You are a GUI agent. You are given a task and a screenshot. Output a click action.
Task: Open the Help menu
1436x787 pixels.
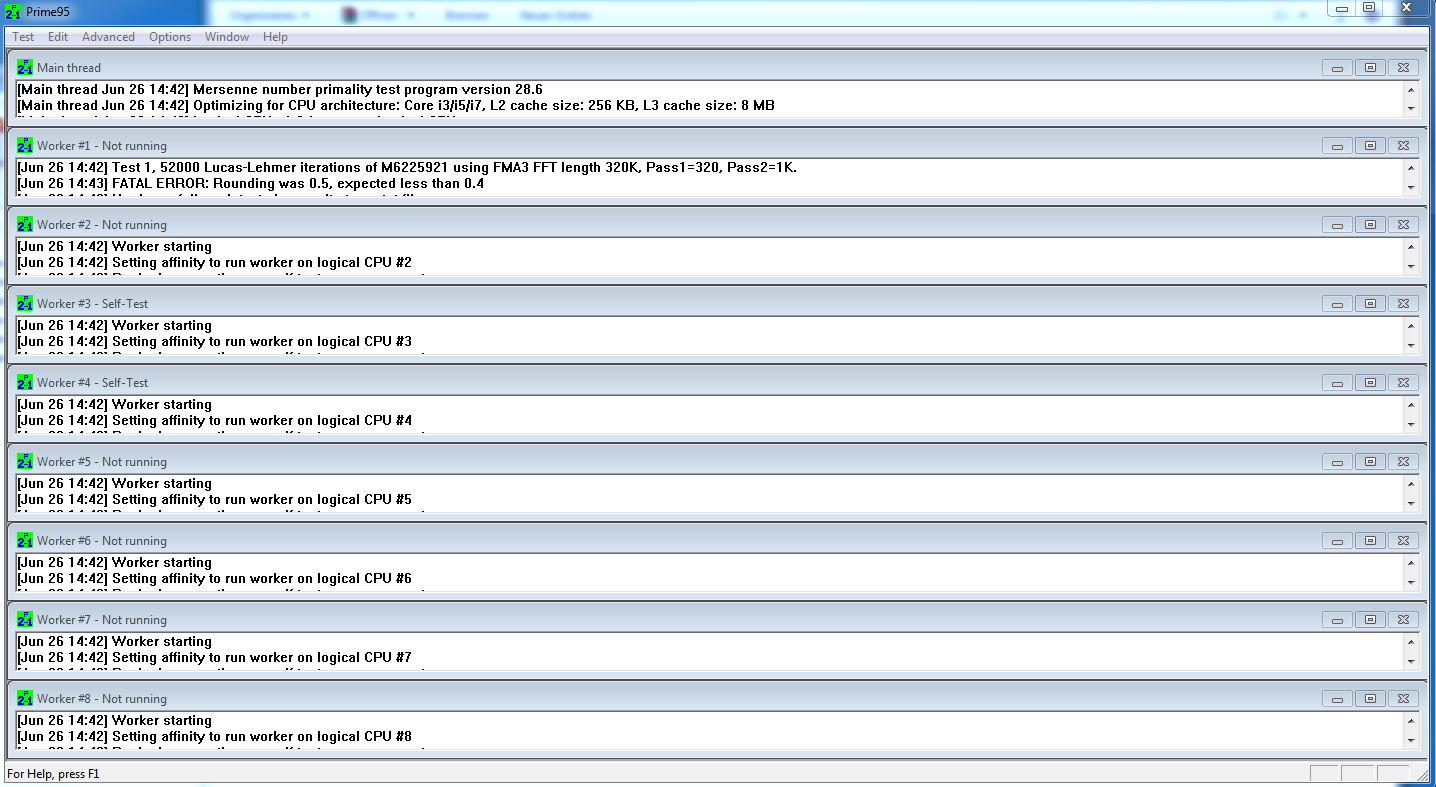click(275, 37)
